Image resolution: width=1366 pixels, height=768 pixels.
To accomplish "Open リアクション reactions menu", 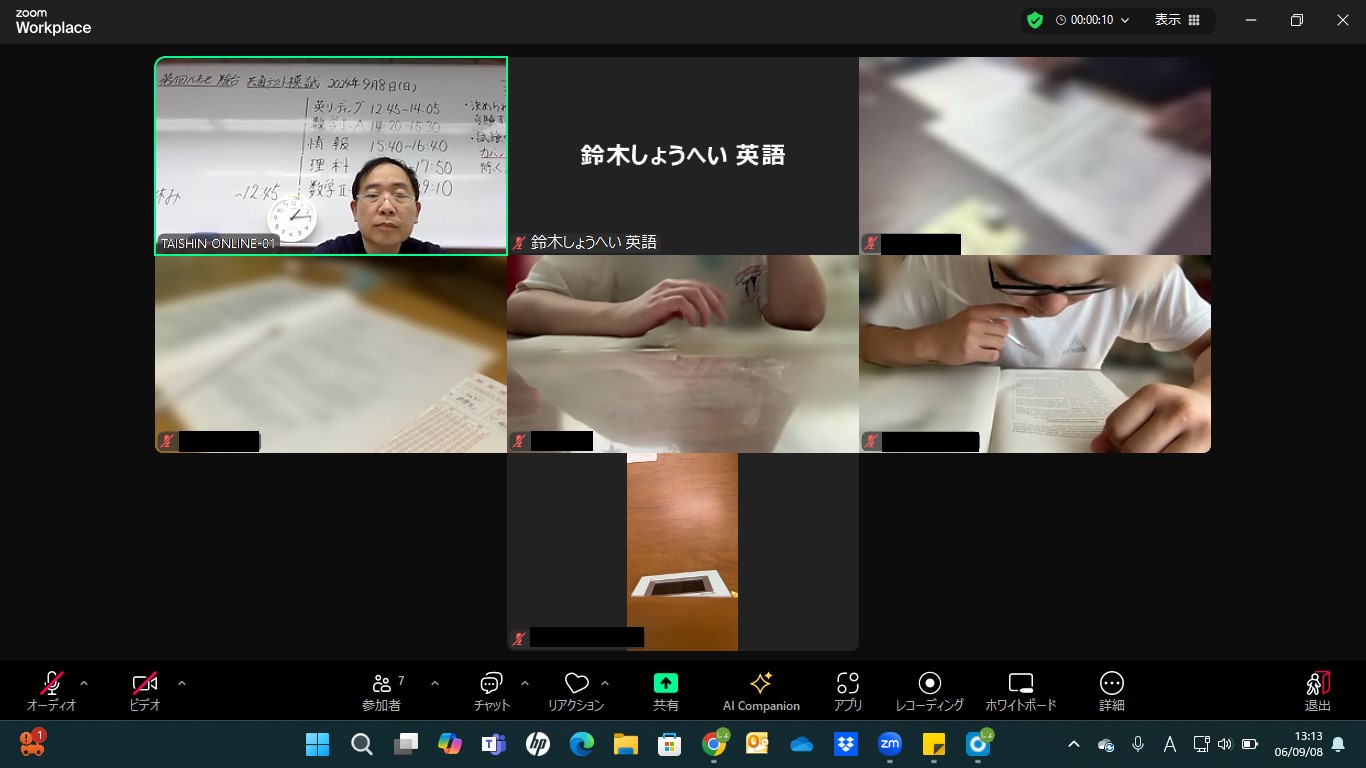I will [x=576, y=690].
